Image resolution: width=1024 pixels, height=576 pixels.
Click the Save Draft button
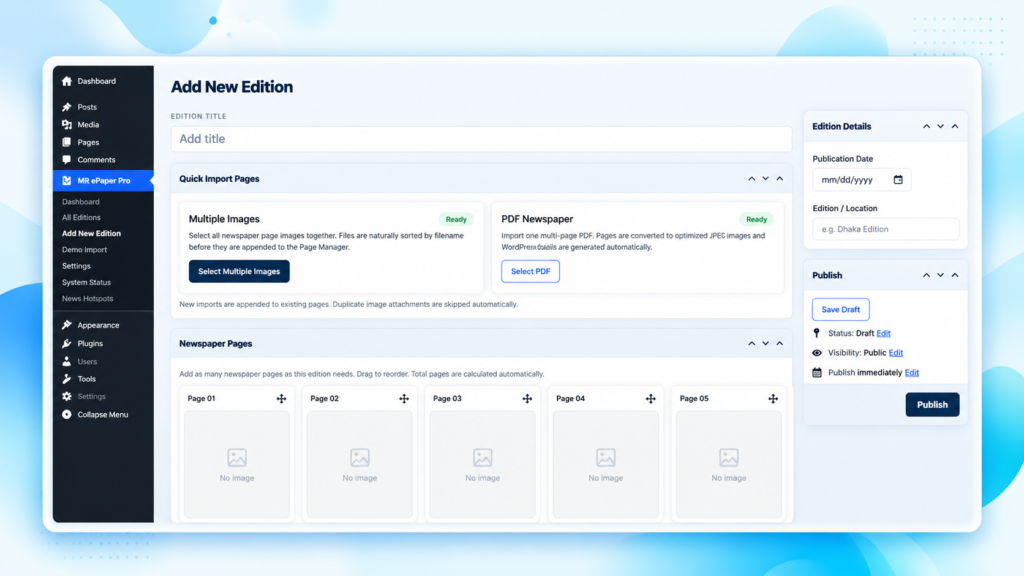point(840,310)
